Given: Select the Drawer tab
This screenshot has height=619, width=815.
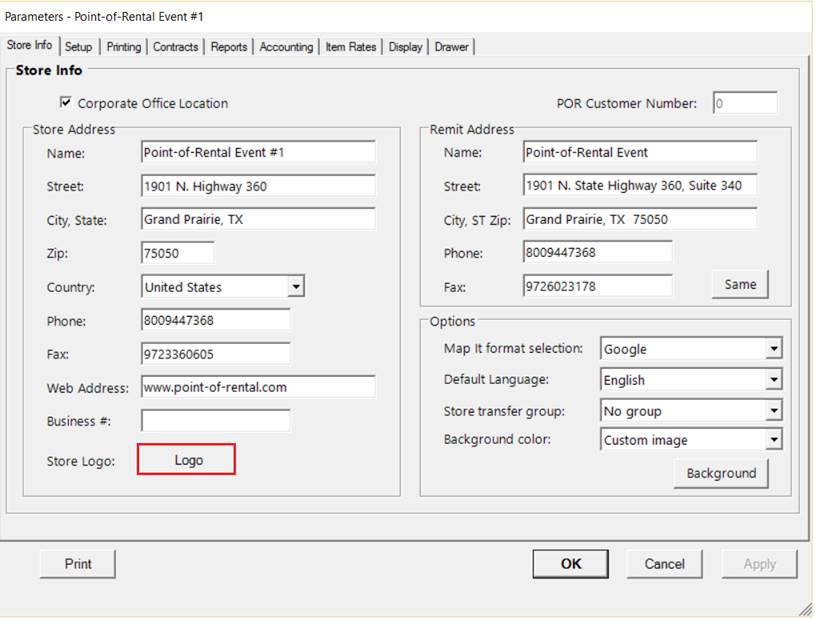Looking at the screenshot, I should click(x=452, y=47).
